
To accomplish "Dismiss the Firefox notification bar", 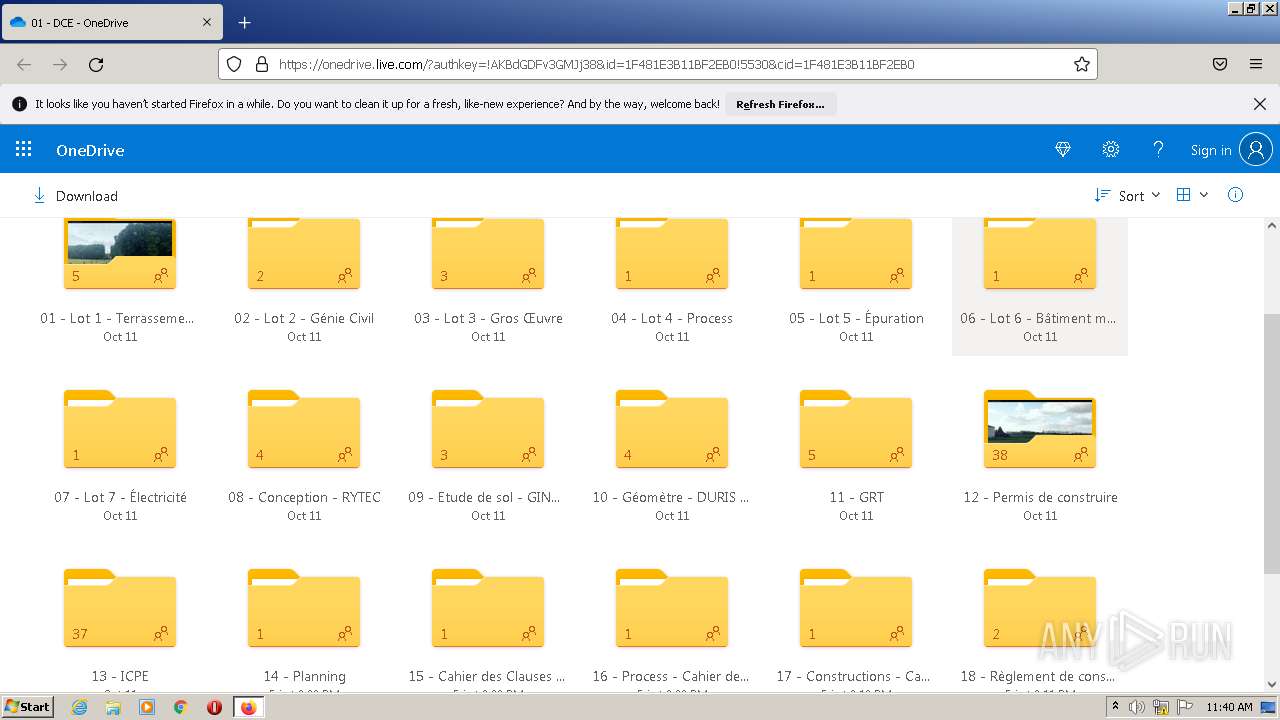I will [x=1260, y=104].
